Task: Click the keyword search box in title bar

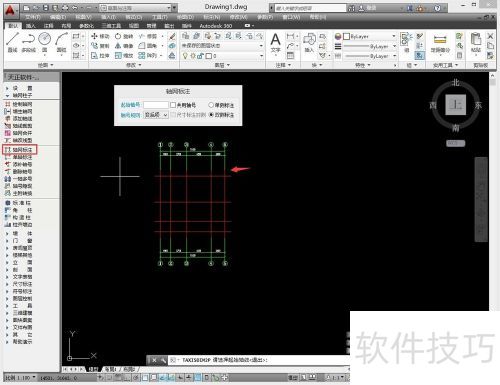Action: coord(310,8)
